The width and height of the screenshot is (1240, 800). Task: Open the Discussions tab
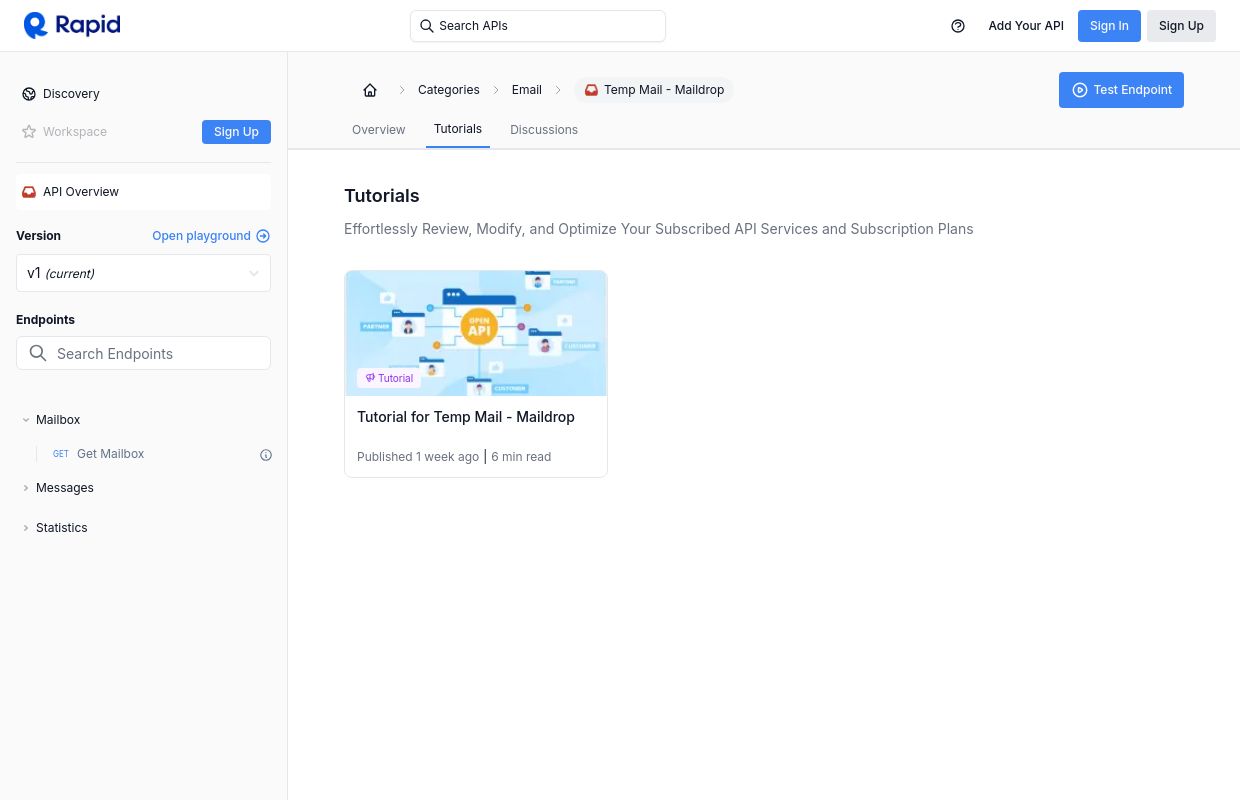(544, 130)
